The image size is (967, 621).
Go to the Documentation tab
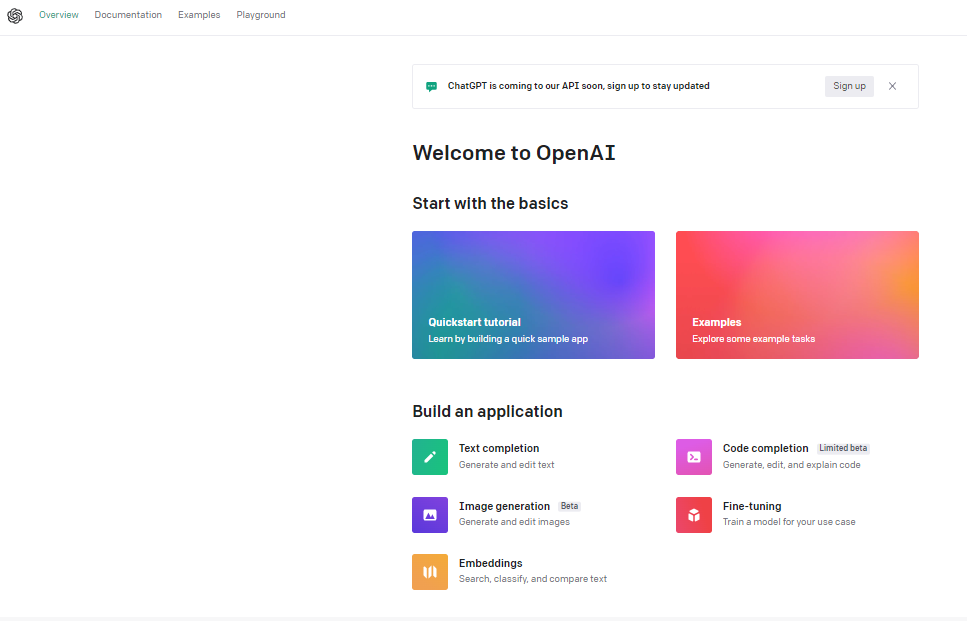point(128,15)
